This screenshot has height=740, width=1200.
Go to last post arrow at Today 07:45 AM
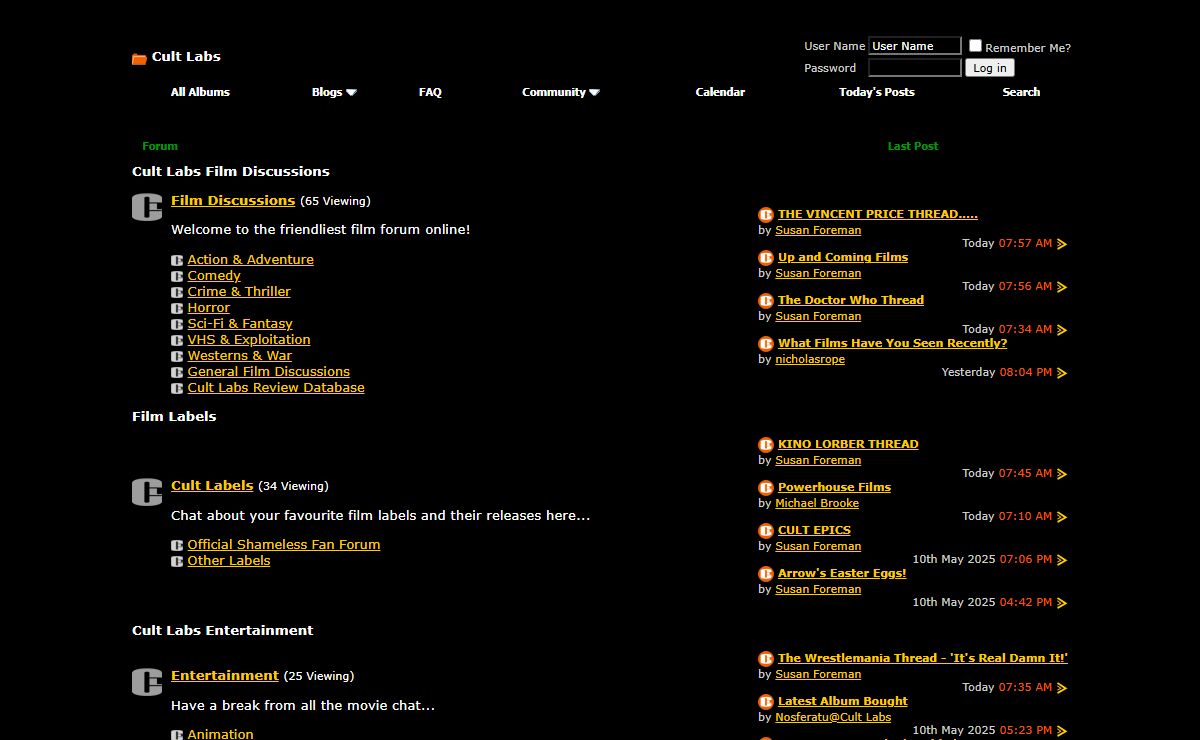[1062, 474]
